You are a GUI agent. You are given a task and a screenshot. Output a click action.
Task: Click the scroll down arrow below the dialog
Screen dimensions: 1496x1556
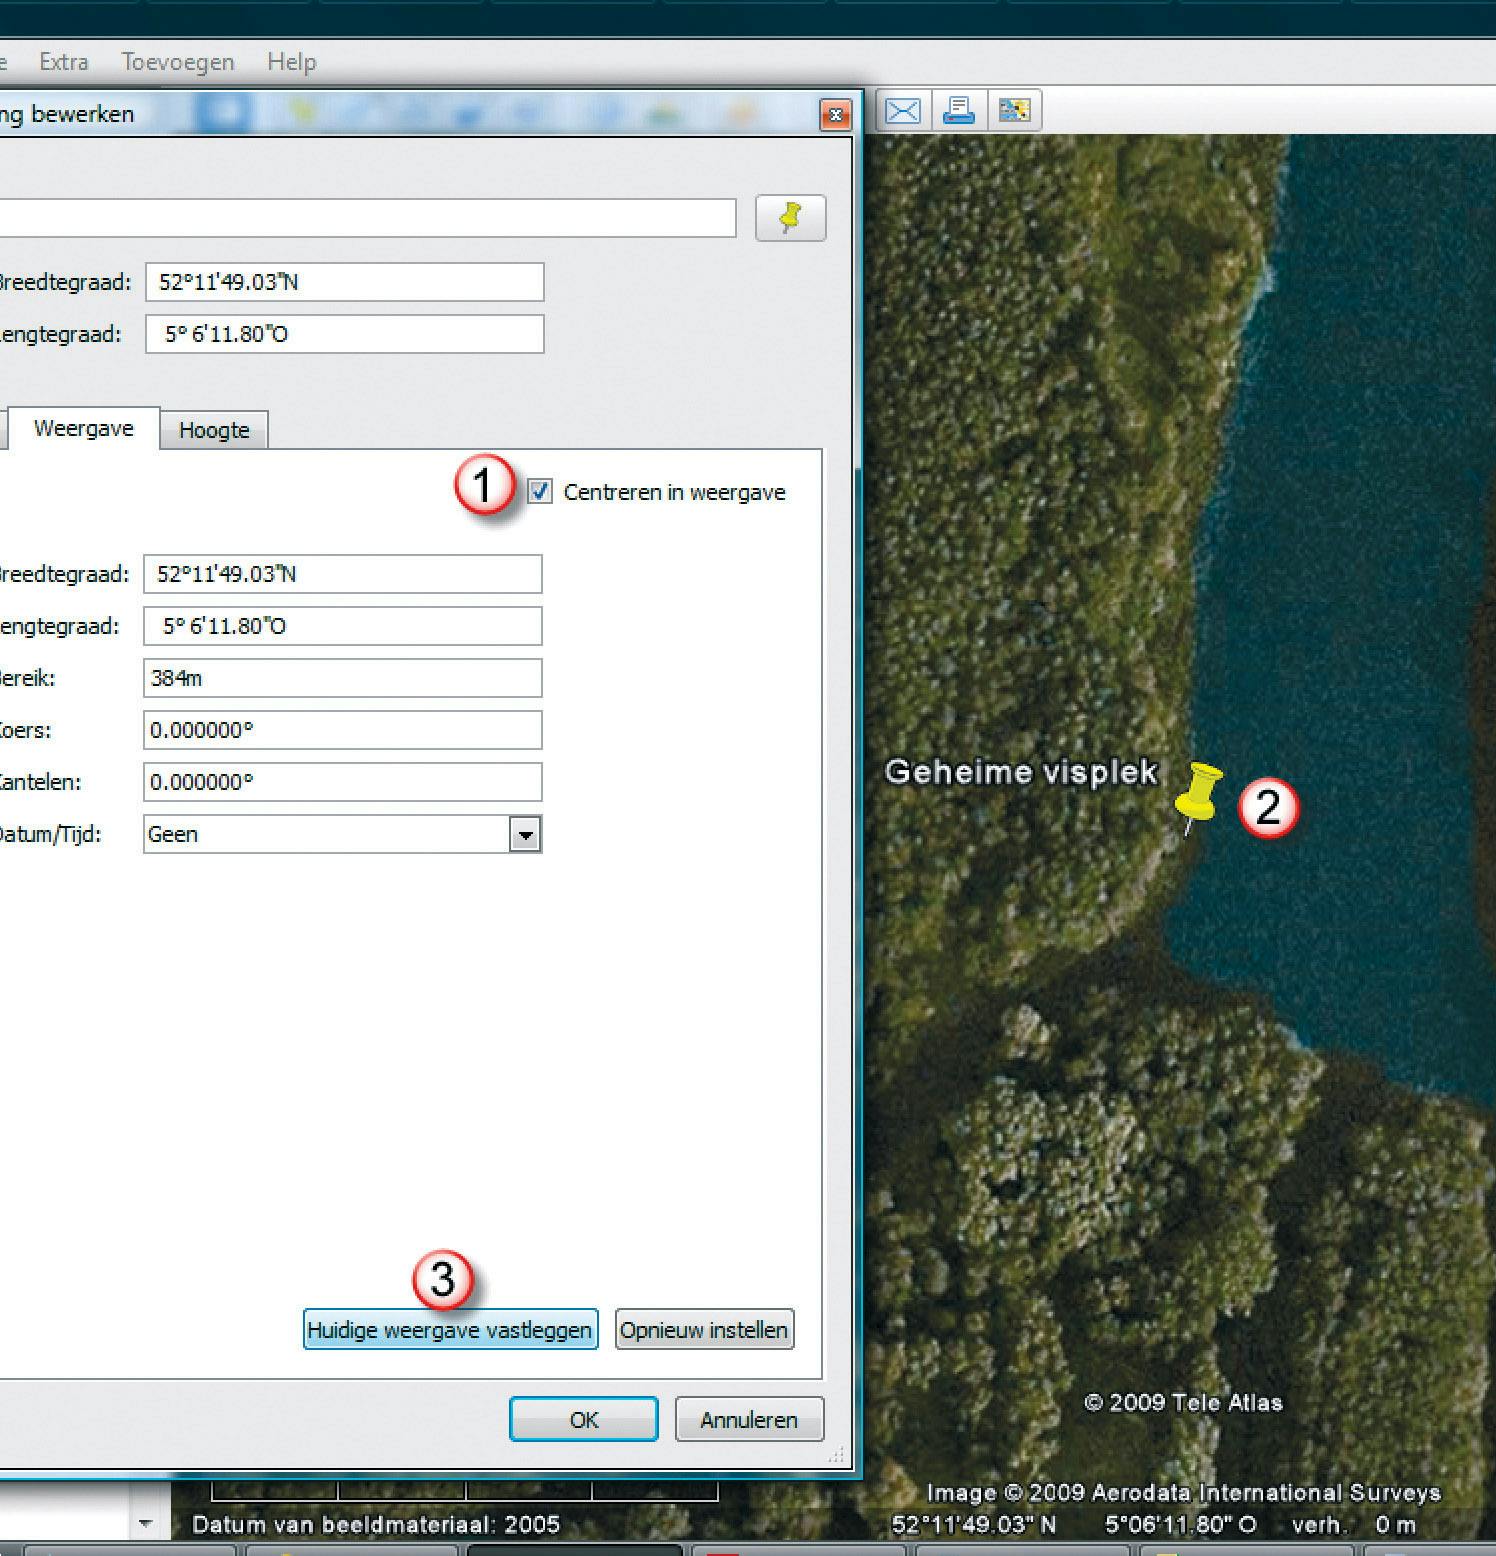(x=145, y=1523)
